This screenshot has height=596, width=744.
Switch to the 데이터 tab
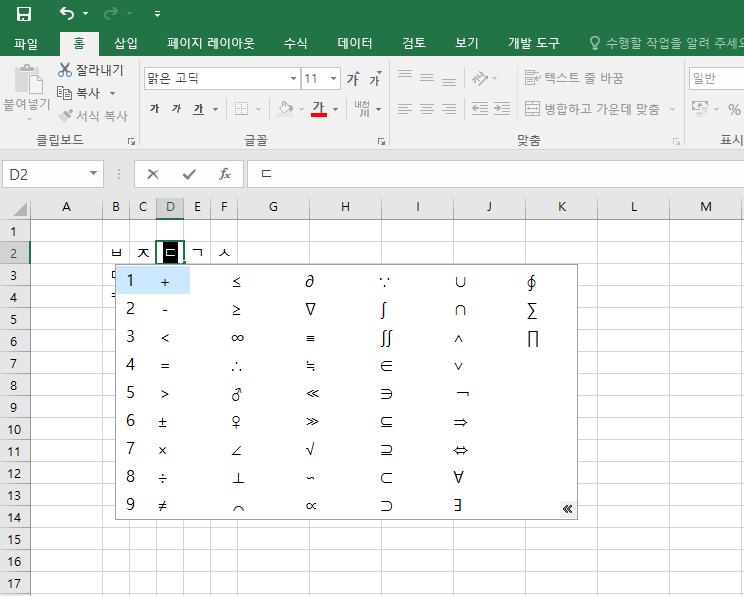354,44
